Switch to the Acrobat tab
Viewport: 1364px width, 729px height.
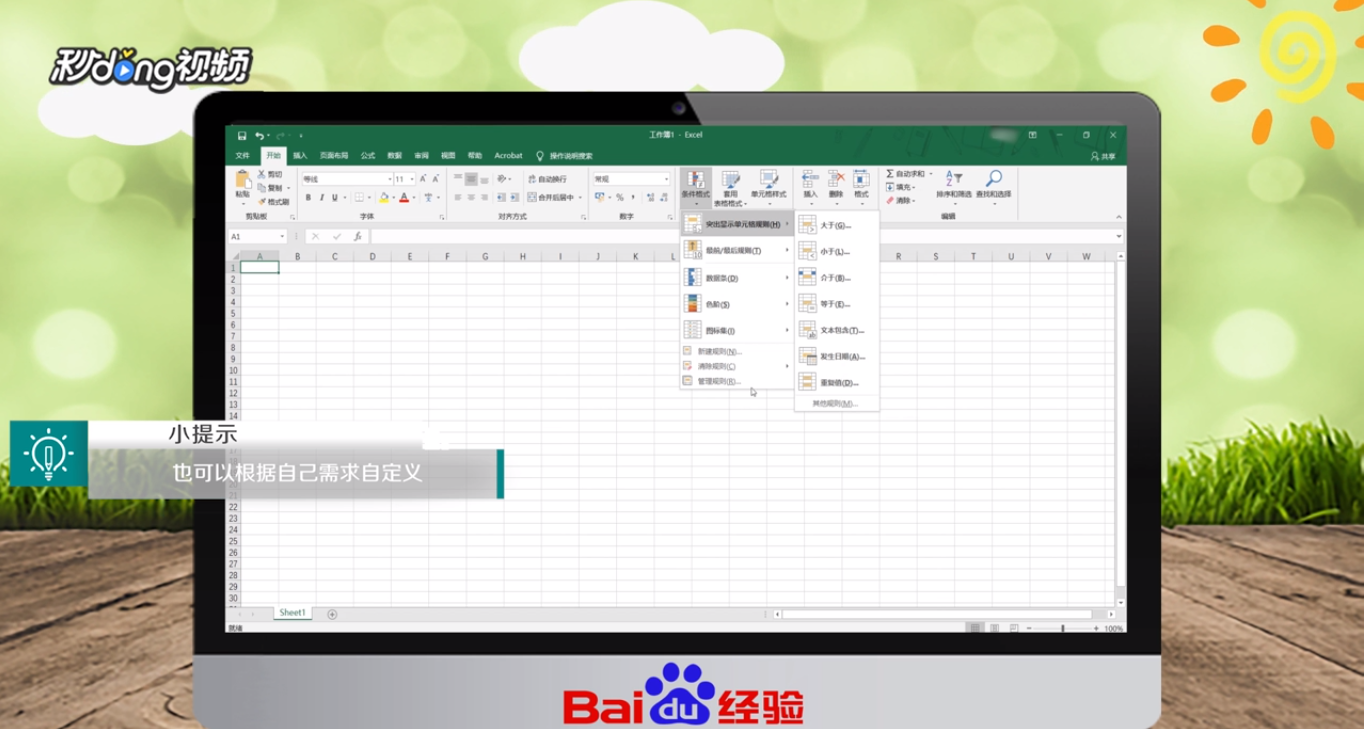click(508, 156)
